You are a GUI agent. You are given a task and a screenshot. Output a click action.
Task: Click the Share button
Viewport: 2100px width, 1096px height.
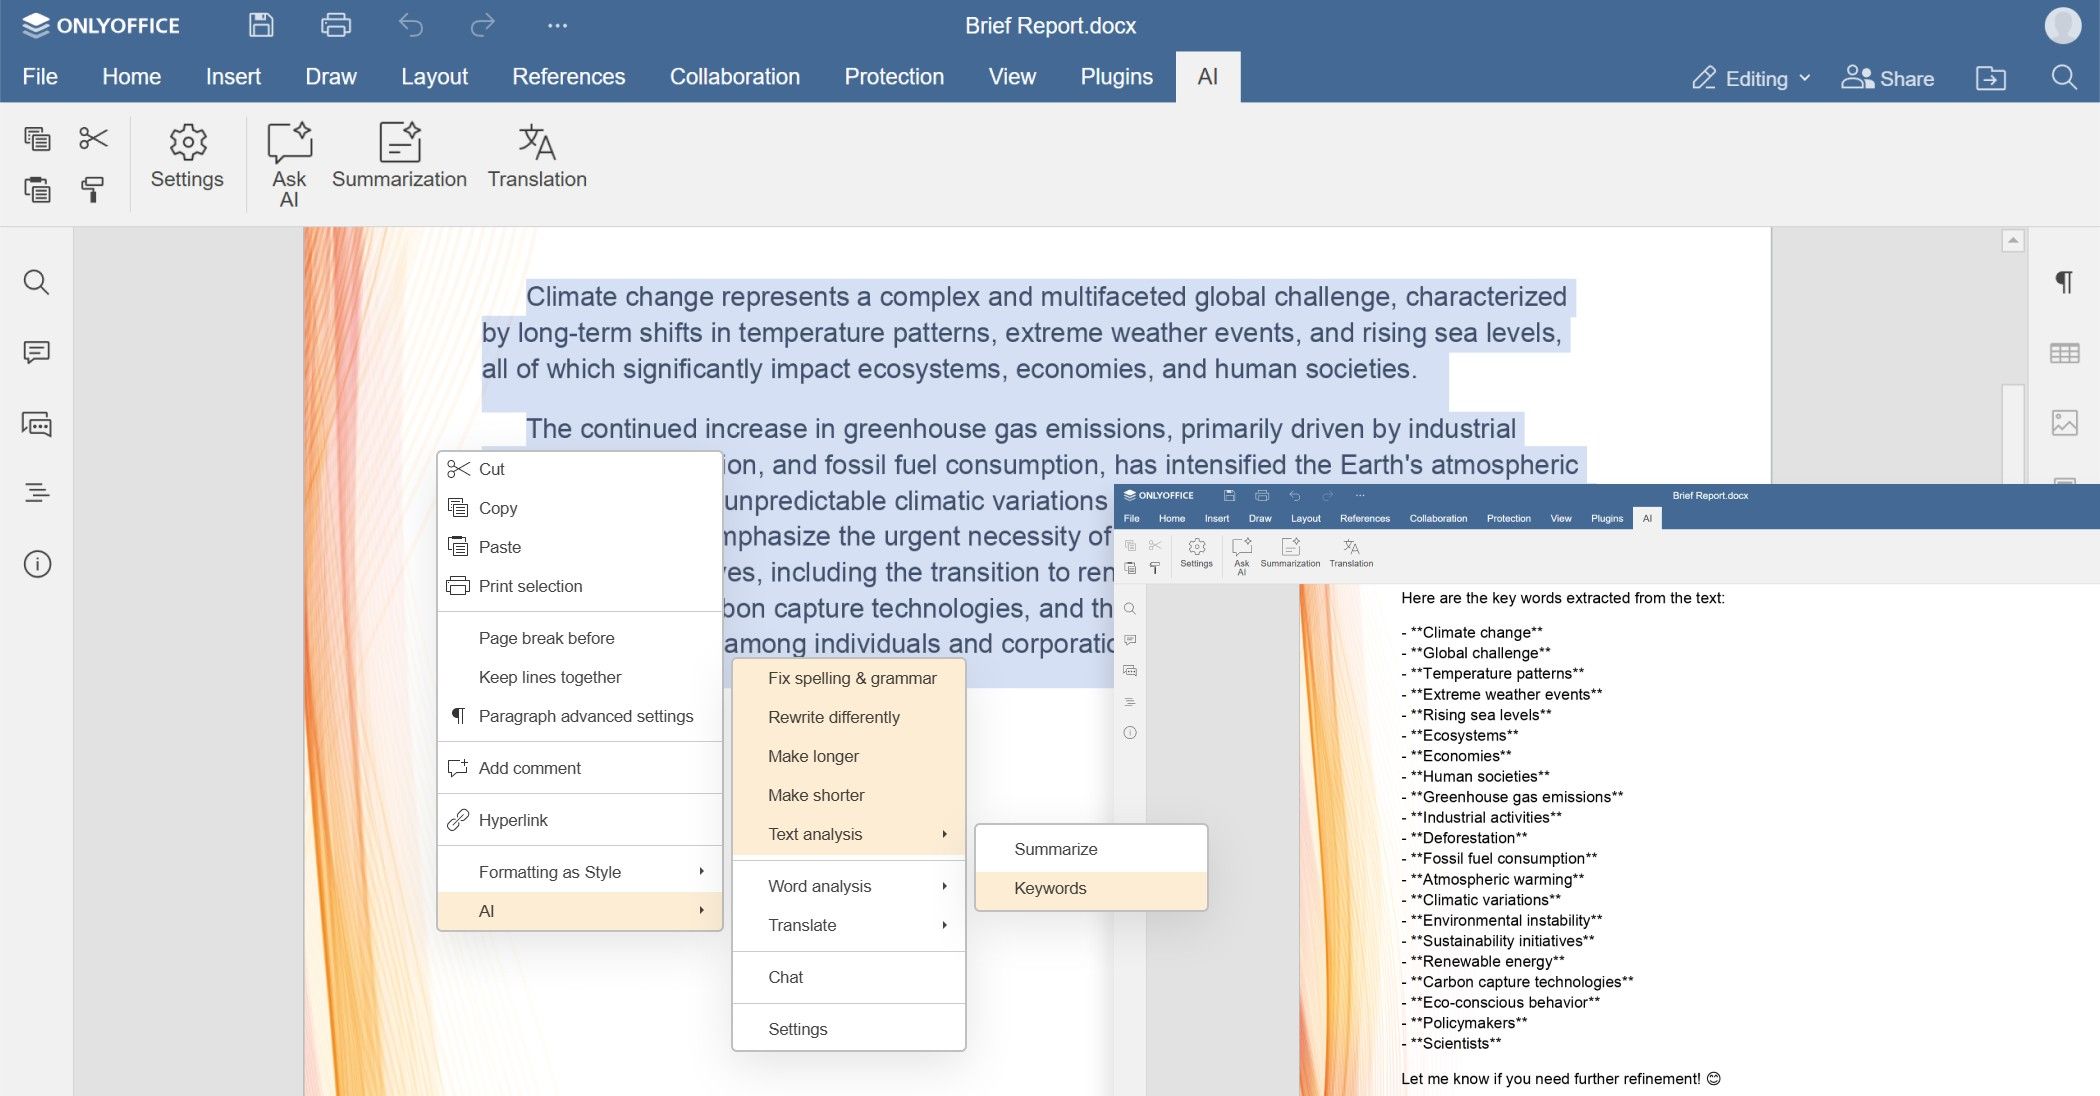point(1888,78)
